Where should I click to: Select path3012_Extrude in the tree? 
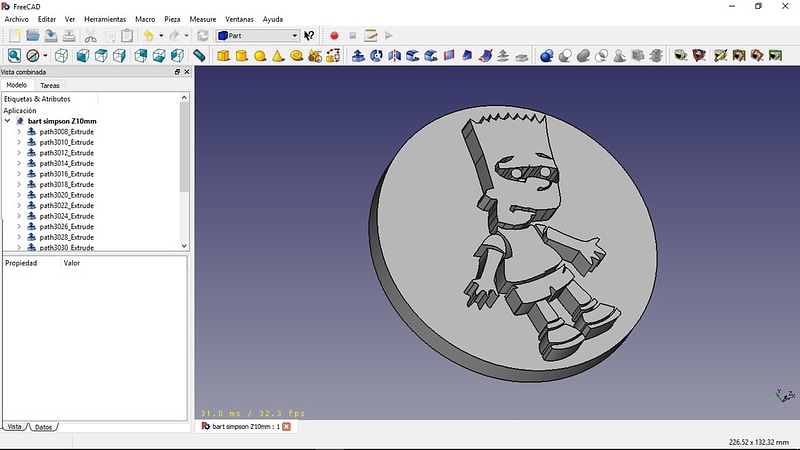(x=66, y=153)
